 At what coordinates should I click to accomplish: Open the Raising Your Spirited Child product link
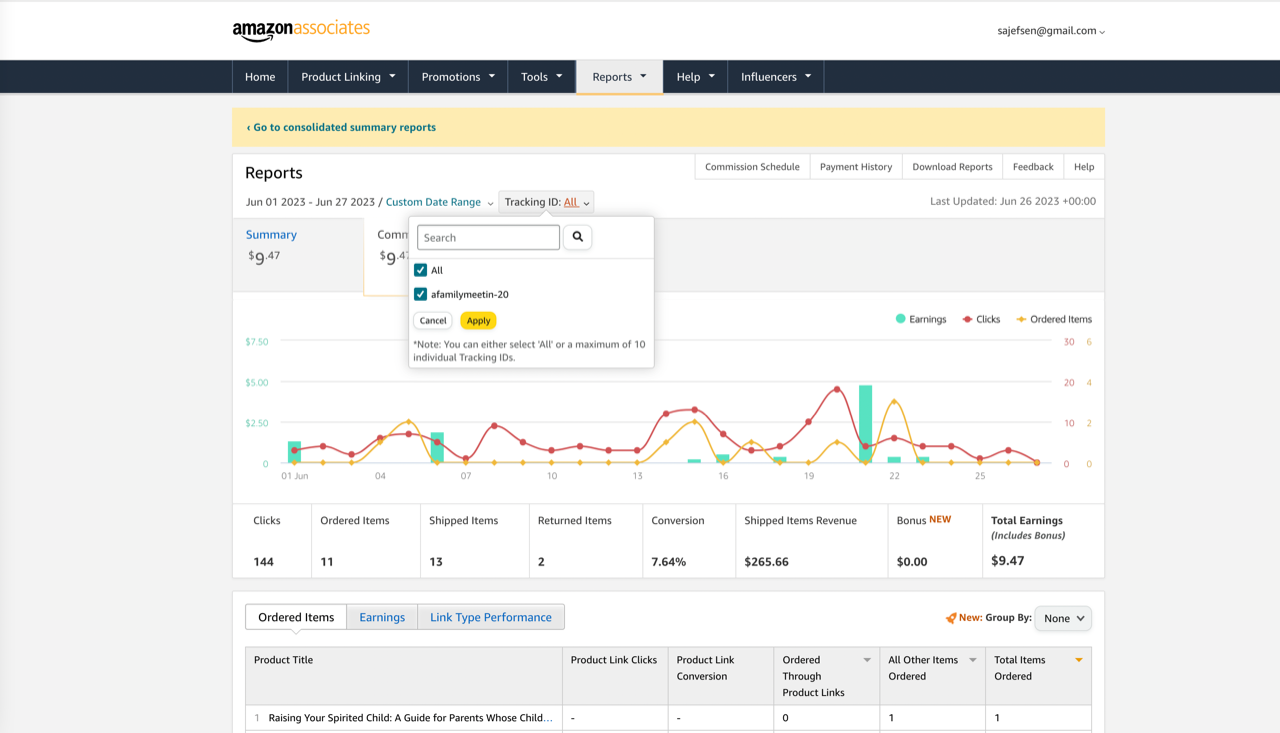click(411, 718)
